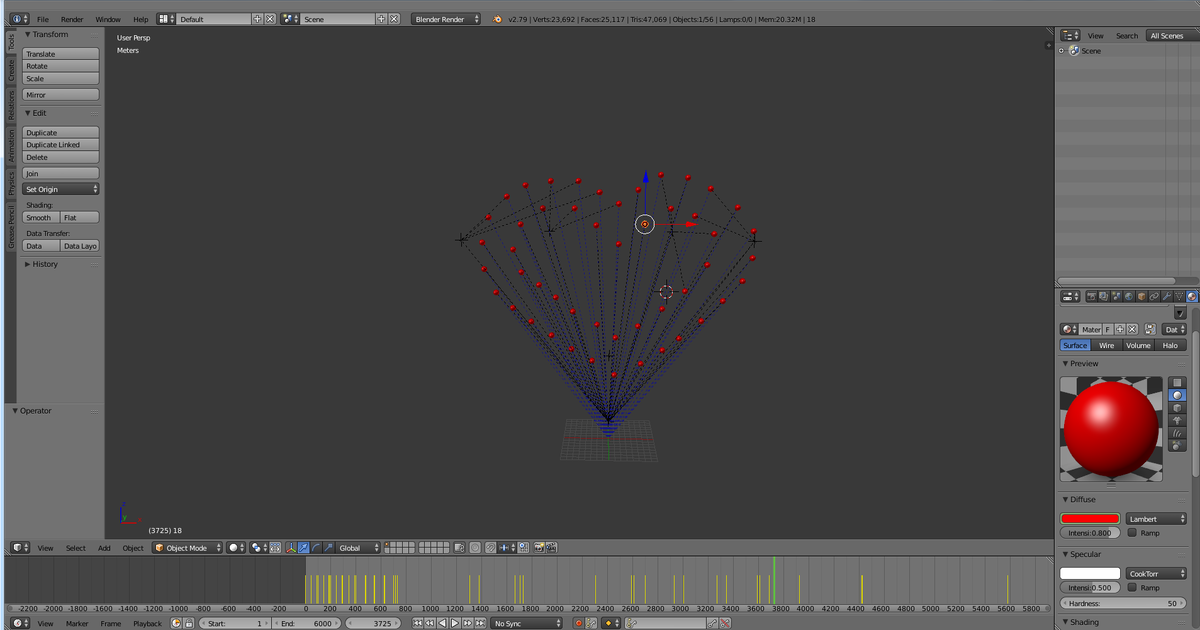The height and width of the screenshot is (630, 1200).
Task: Click the play animation button in timeline
Action: [x=454, y=623]
